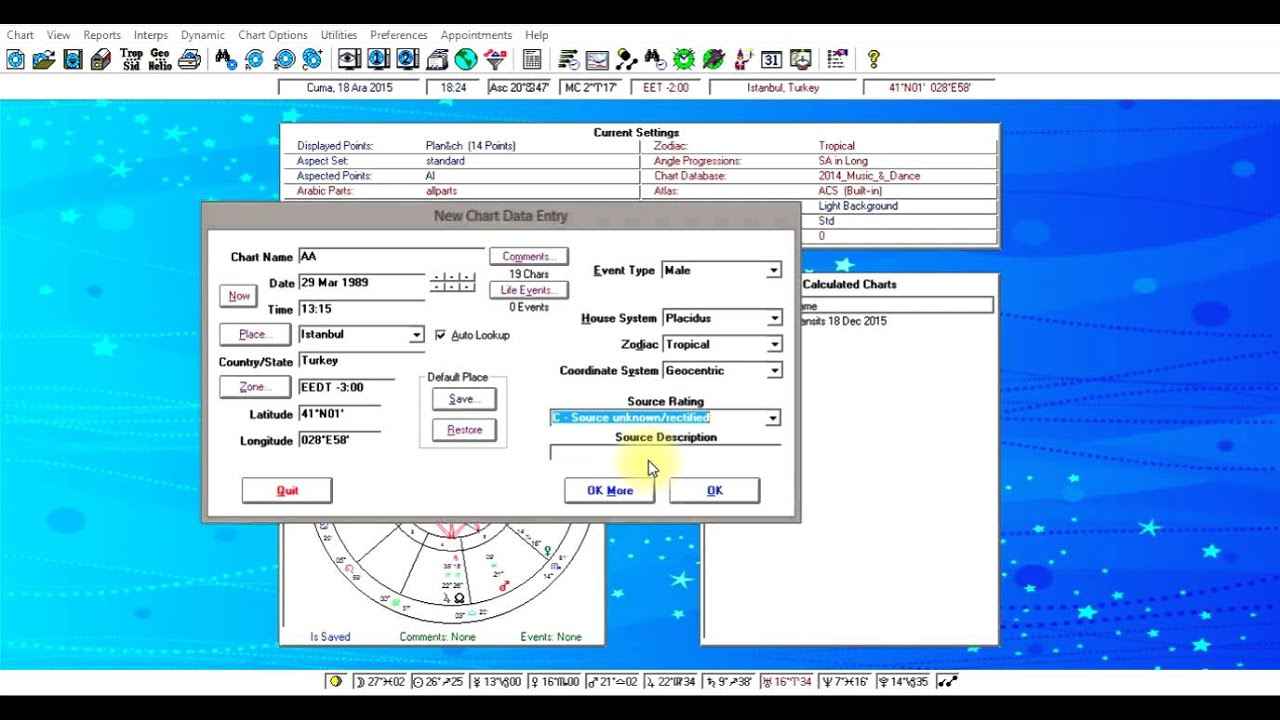Click the Geo/Helio coordinate toolbar icon
Image resolution: width=1280 pixels, height=720 pixels.
coord(160,60)
